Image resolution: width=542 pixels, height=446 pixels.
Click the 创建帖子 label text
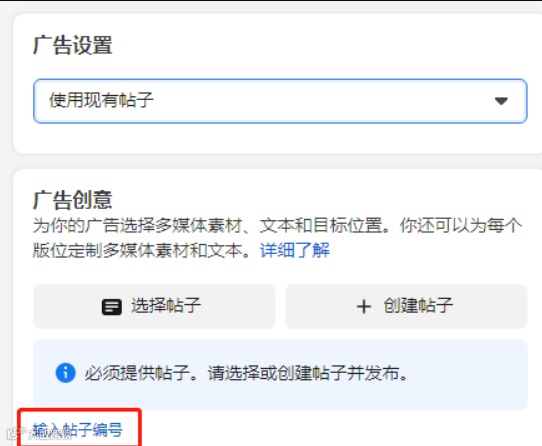point(418,306)
